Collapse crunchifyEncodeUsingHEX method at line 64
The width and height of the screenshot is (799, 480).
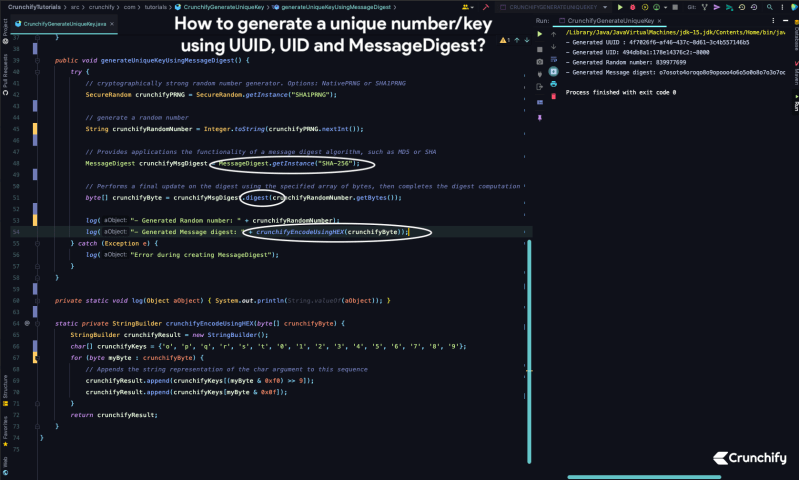point(37,324)
